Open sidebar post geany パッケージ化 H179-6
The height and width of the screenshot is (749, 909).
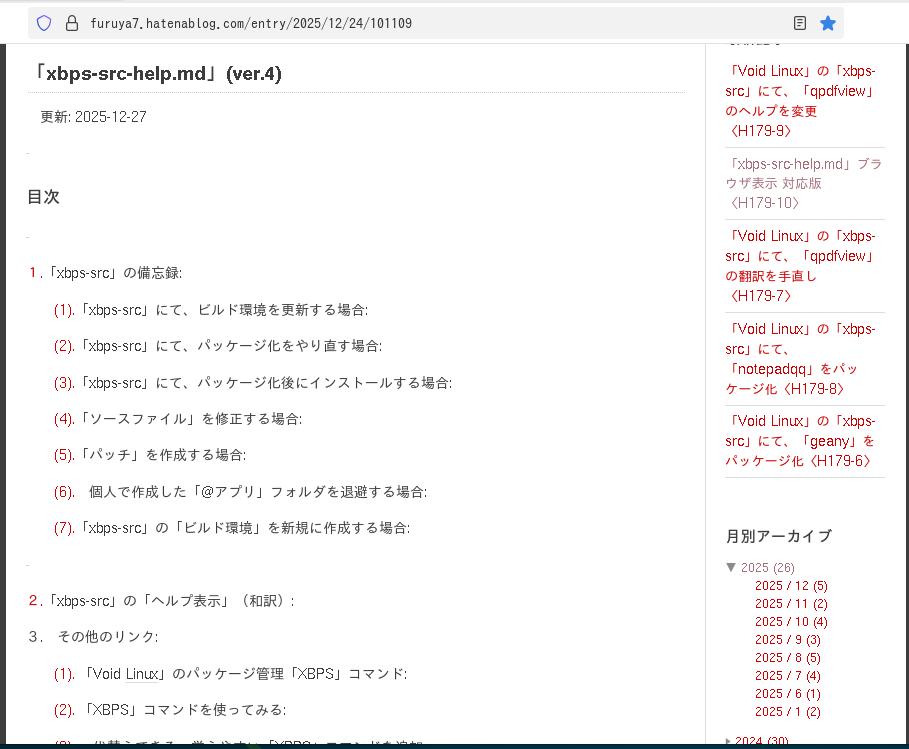pos(801,441)
